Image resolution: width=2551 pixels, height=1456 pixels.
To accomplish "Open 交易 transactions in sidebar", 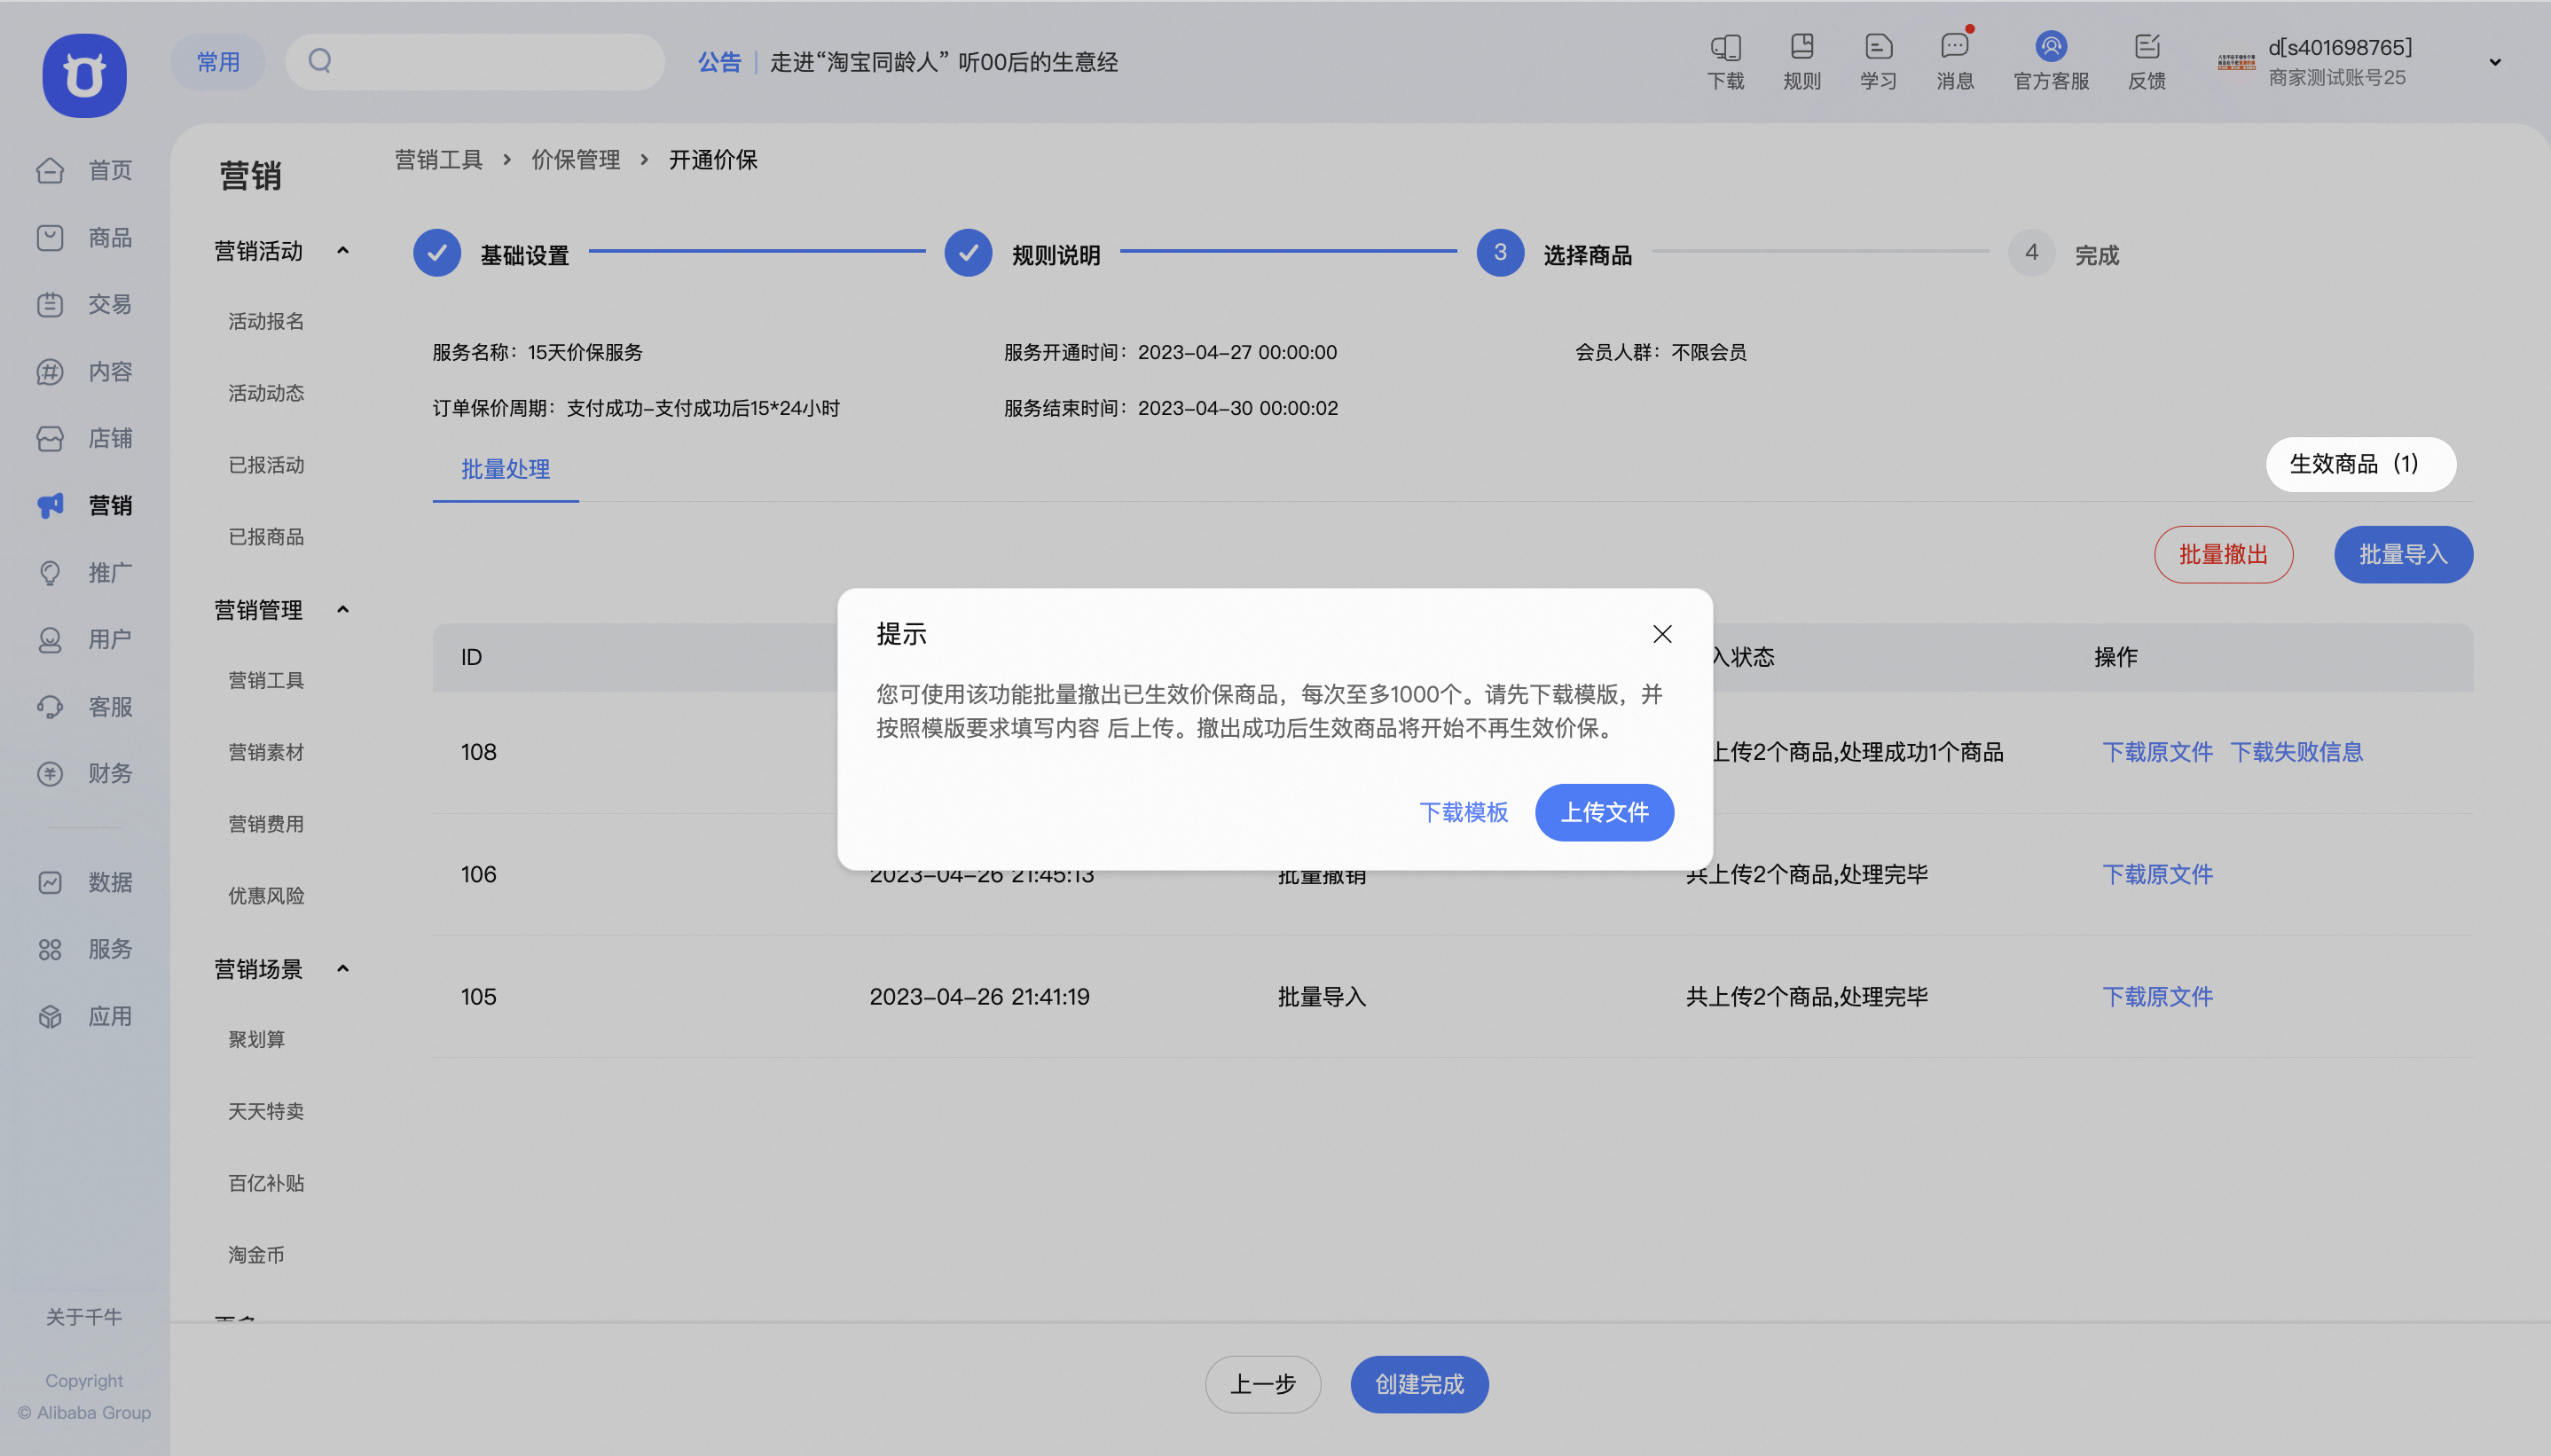I will coord(84,304).
